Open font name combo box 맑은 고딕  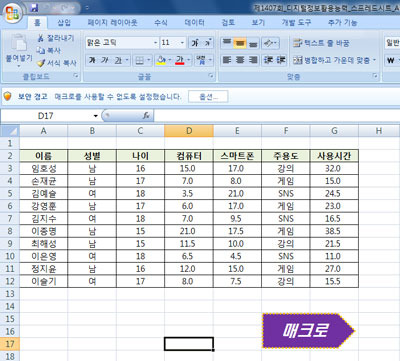tap(122, 43)
